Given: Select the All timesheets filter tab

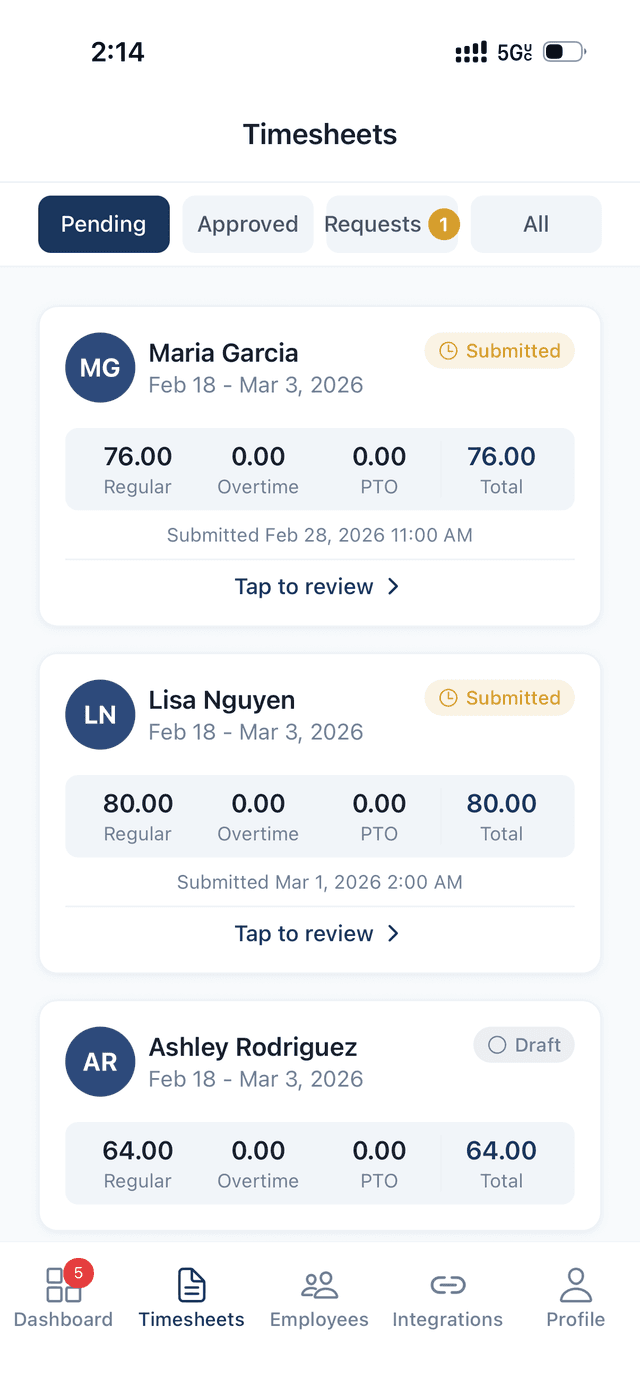Looking at the screenshot, I should coord(536,224).
